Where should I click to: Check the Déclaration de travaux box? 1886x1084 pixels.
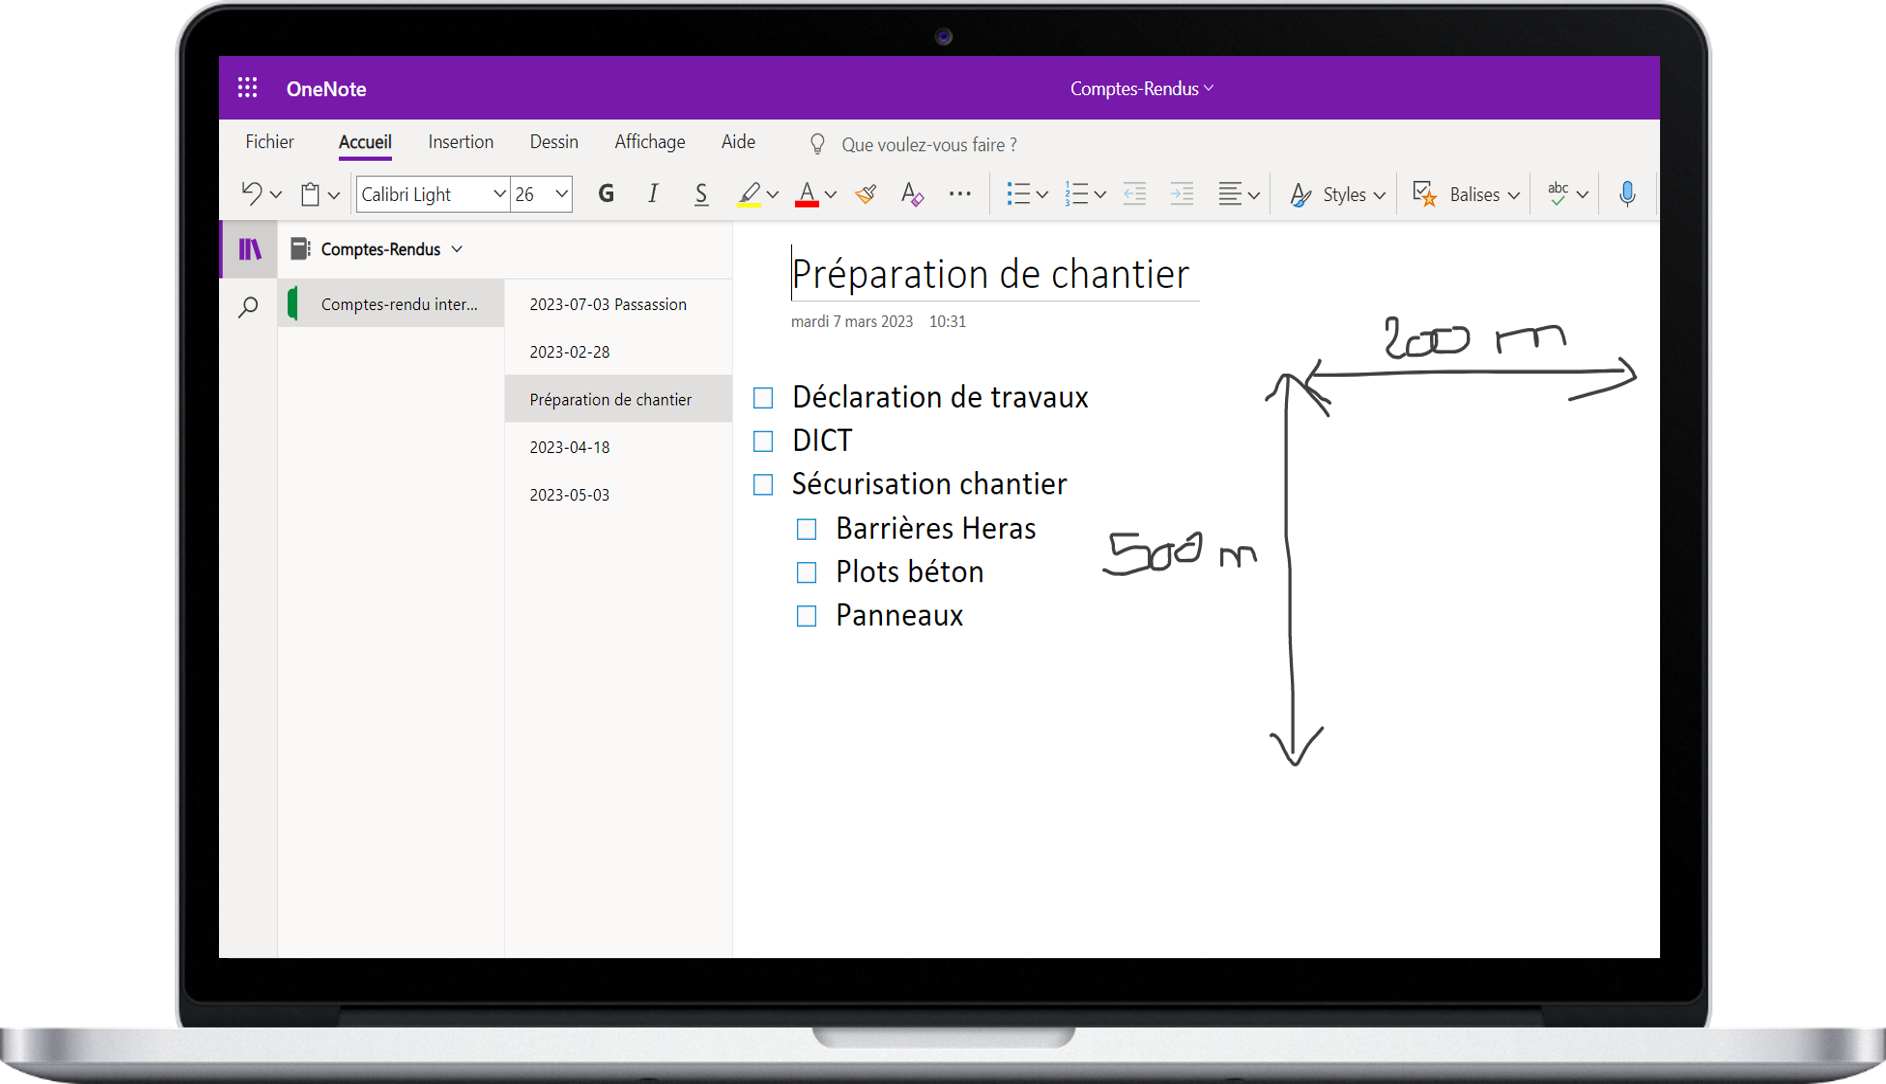(x=763, y=398)
